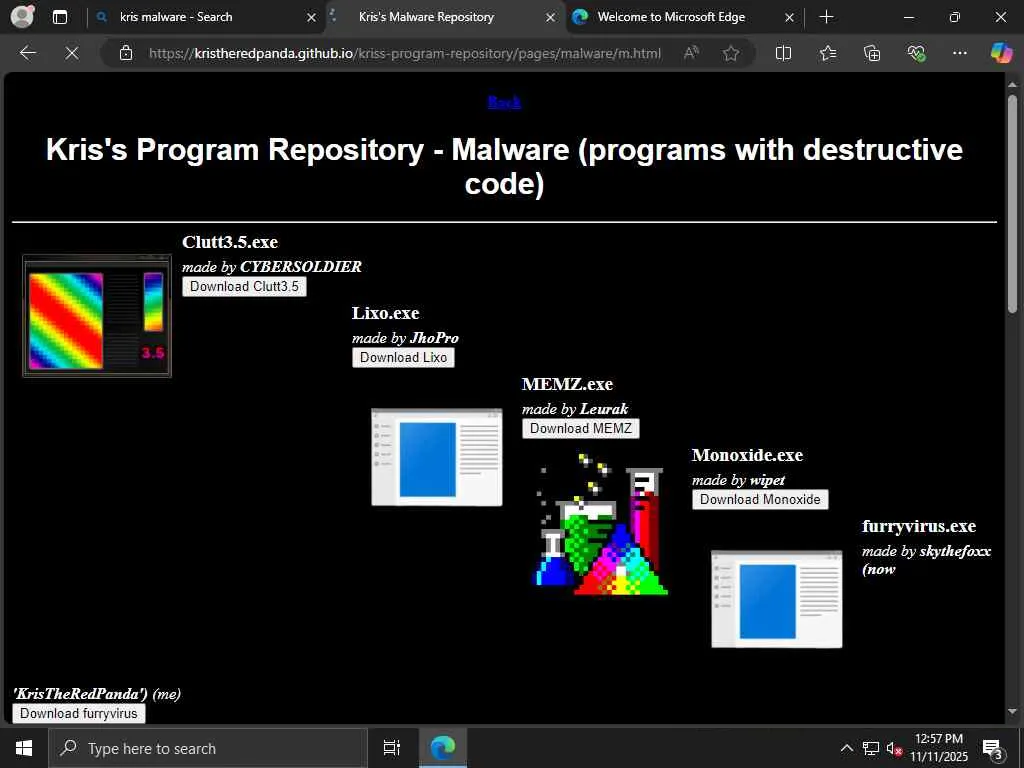Toggle Read aloud icon in address bar
This screenshot has width=1024, height=768.
point(691,53)
